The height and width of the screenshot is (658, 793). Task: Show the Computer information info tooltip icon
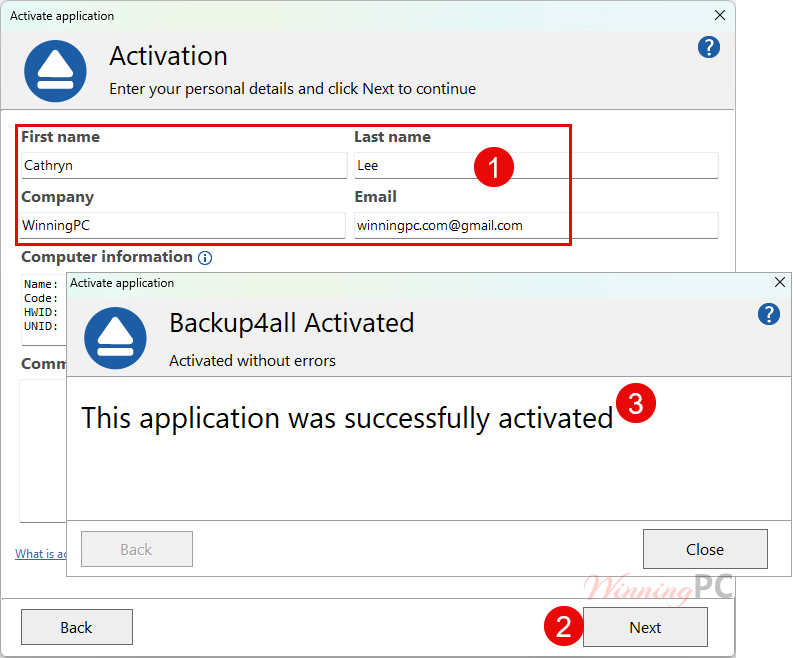(205, 258)
